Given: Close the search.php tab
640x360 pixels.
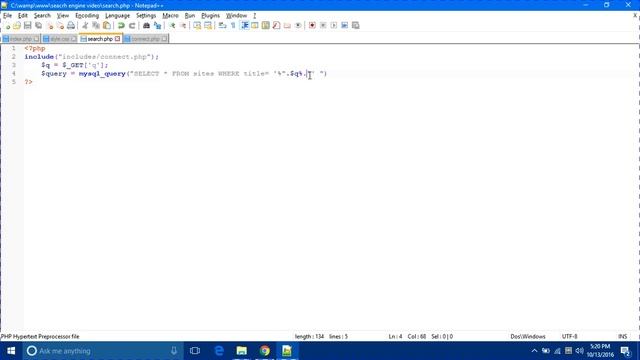Looking at the screenshot, I should pos(118,39).
